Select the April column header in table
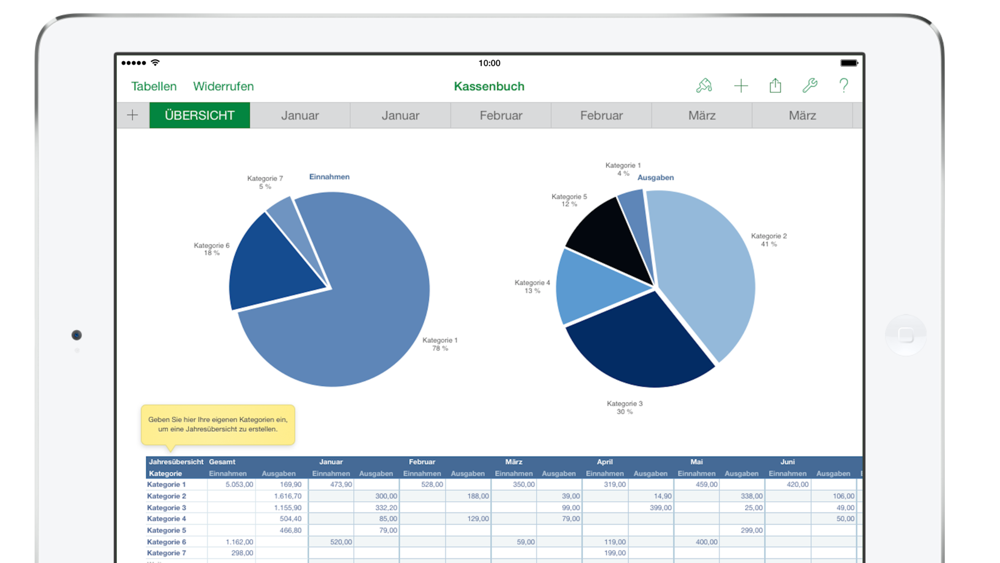1000x563 pixels. [605, 462]
